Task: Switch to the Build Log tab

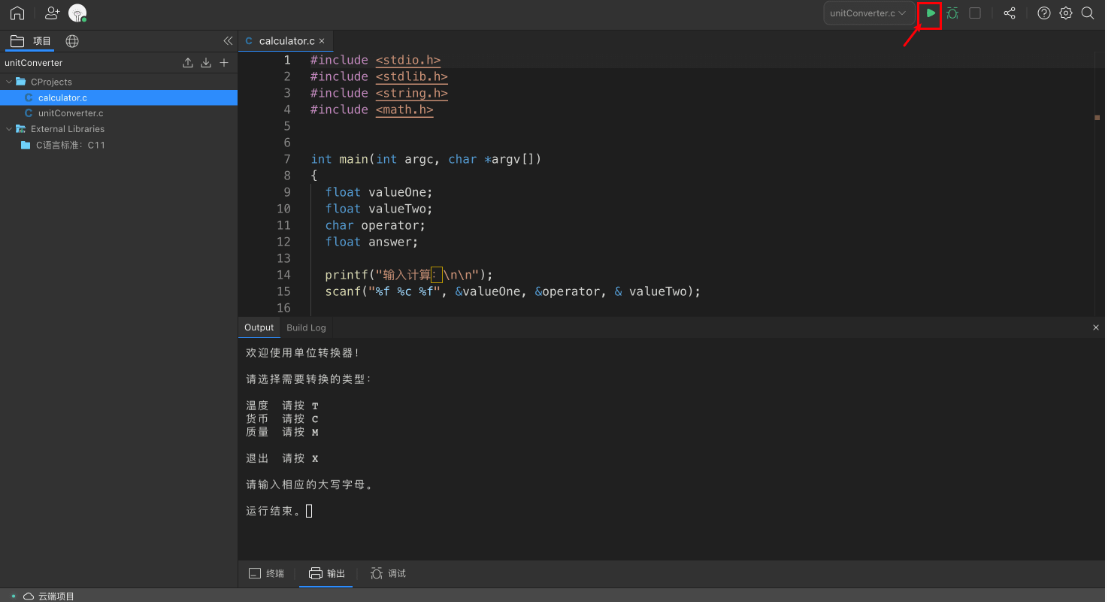Action: [306, 327]
